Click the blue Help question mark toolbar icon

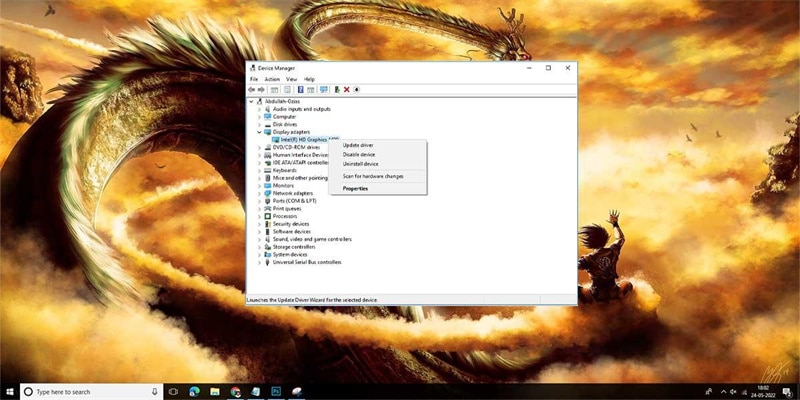coord(301,89)
